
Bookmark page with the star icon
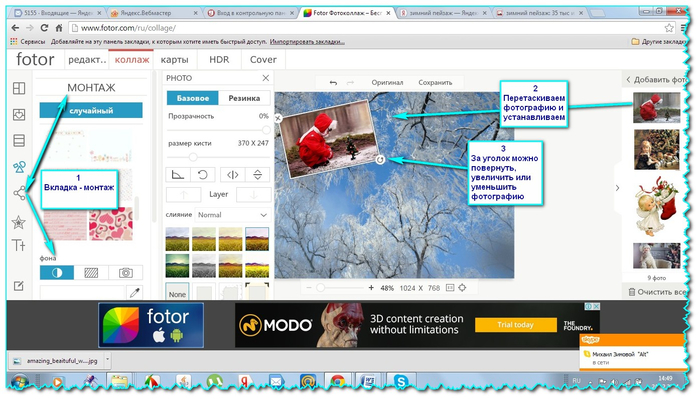(669, 28)
